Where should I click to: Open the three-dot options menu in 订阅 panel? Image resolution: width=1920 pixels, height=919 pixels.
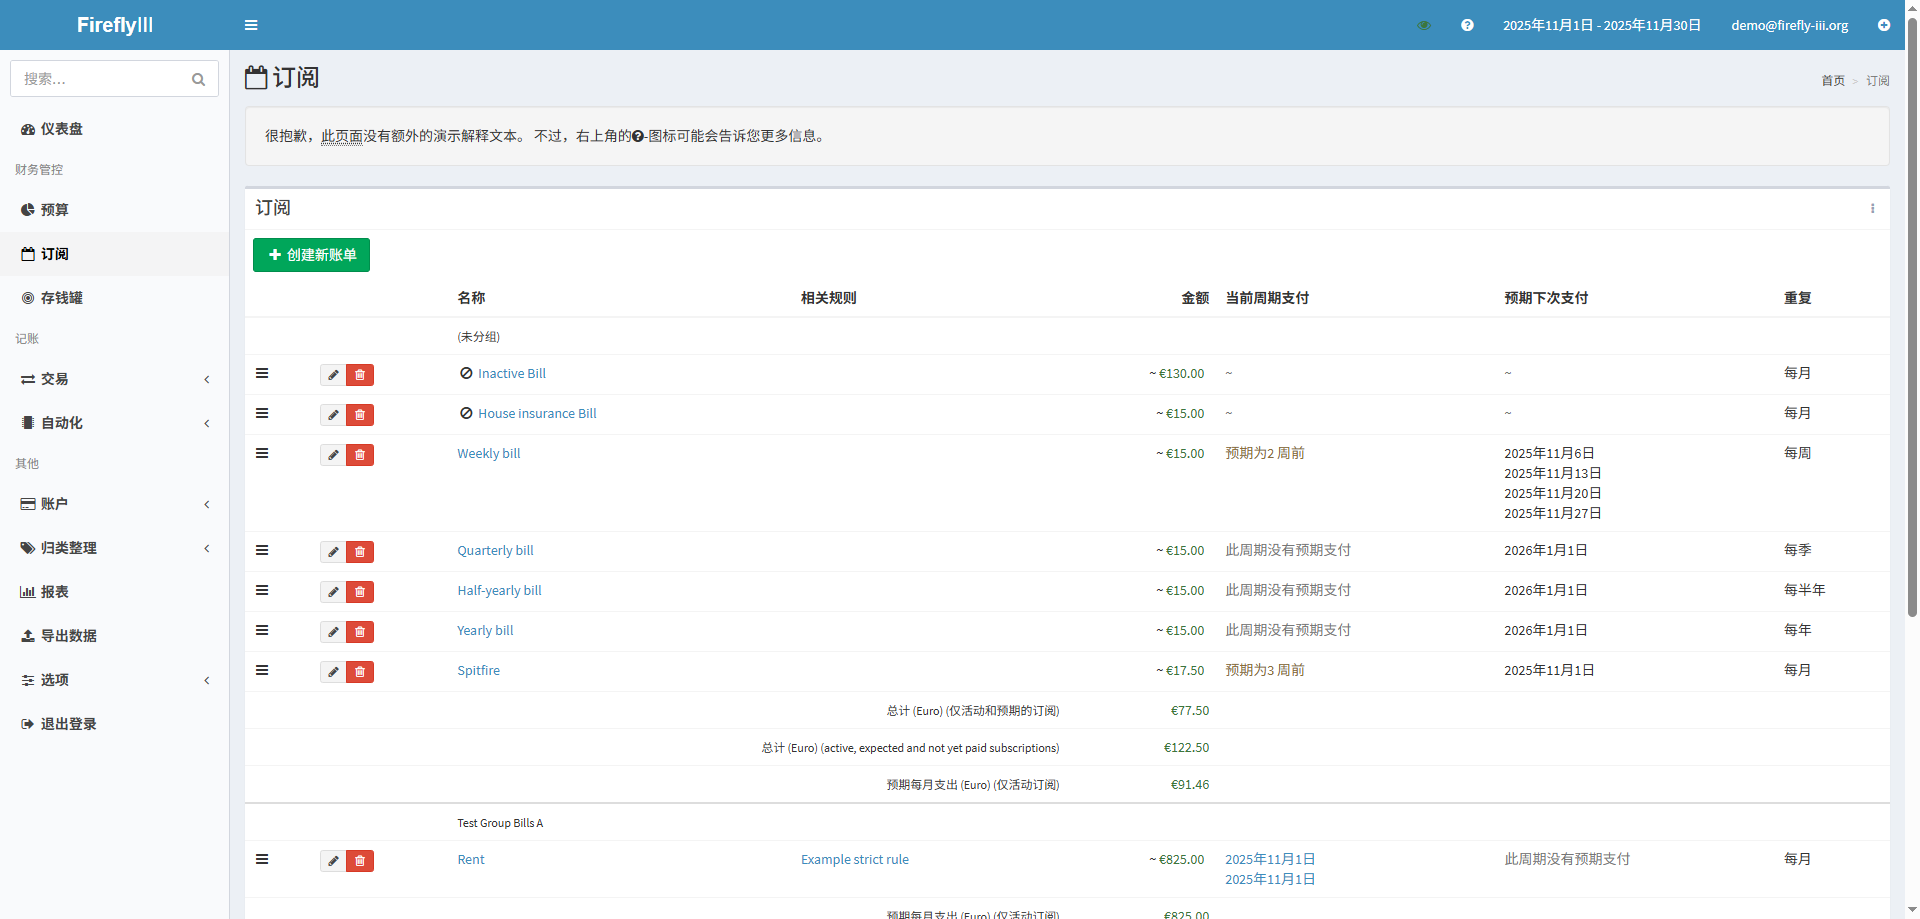pos(1872,209)
